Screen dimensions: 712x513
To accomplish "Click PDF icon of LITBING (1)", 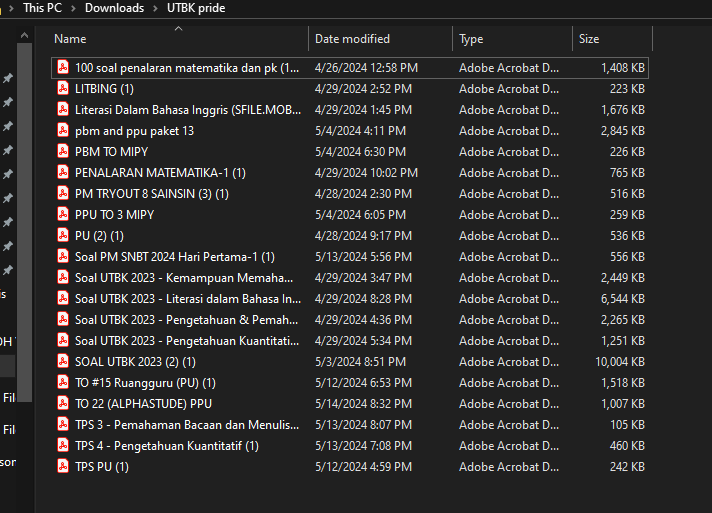I will click(63, 89).
